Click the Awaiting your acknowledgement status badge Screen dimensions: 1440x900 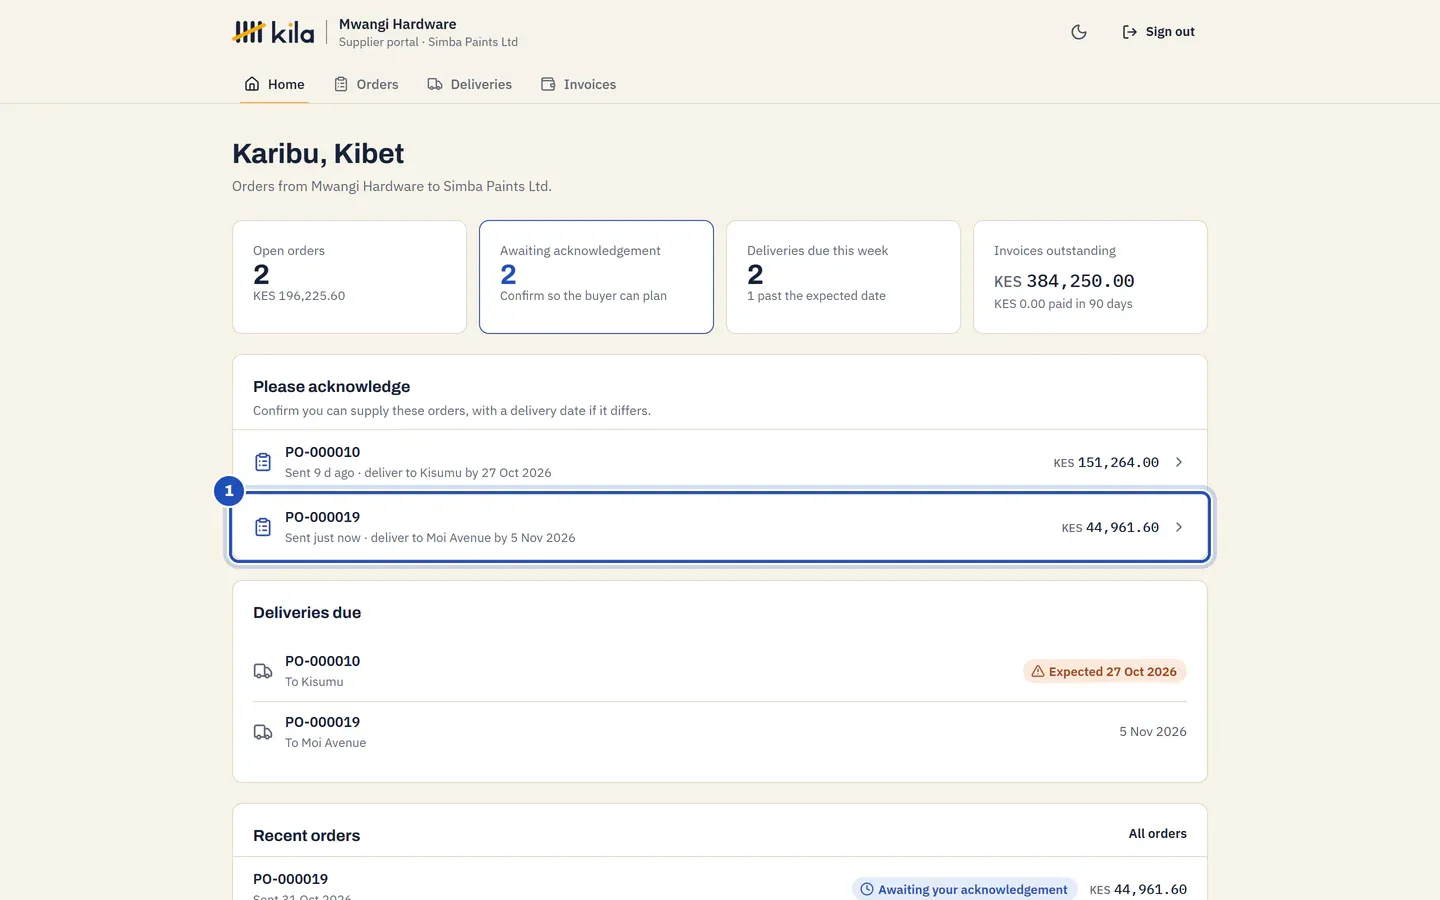(964, 889)
